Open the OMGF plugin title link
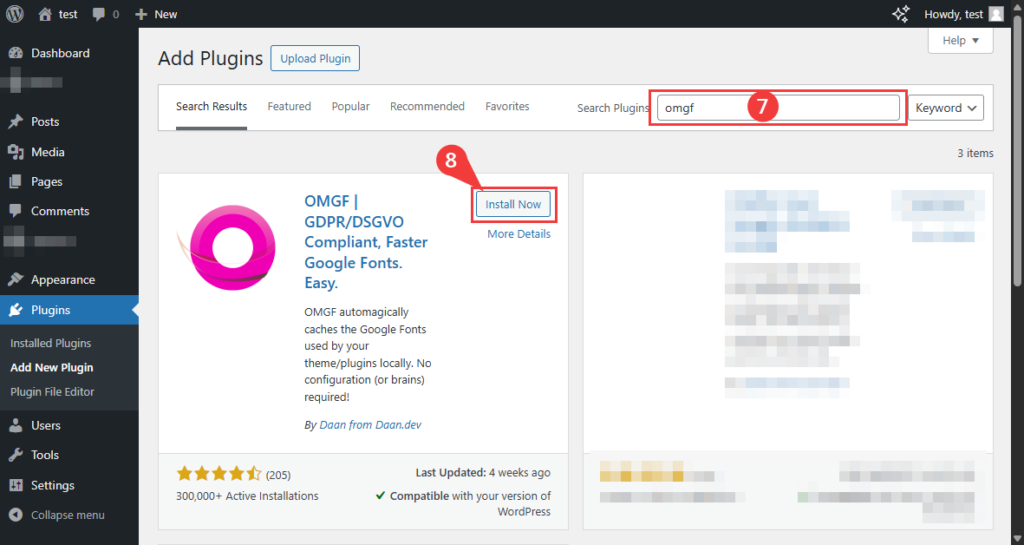 tap(366, 242)
